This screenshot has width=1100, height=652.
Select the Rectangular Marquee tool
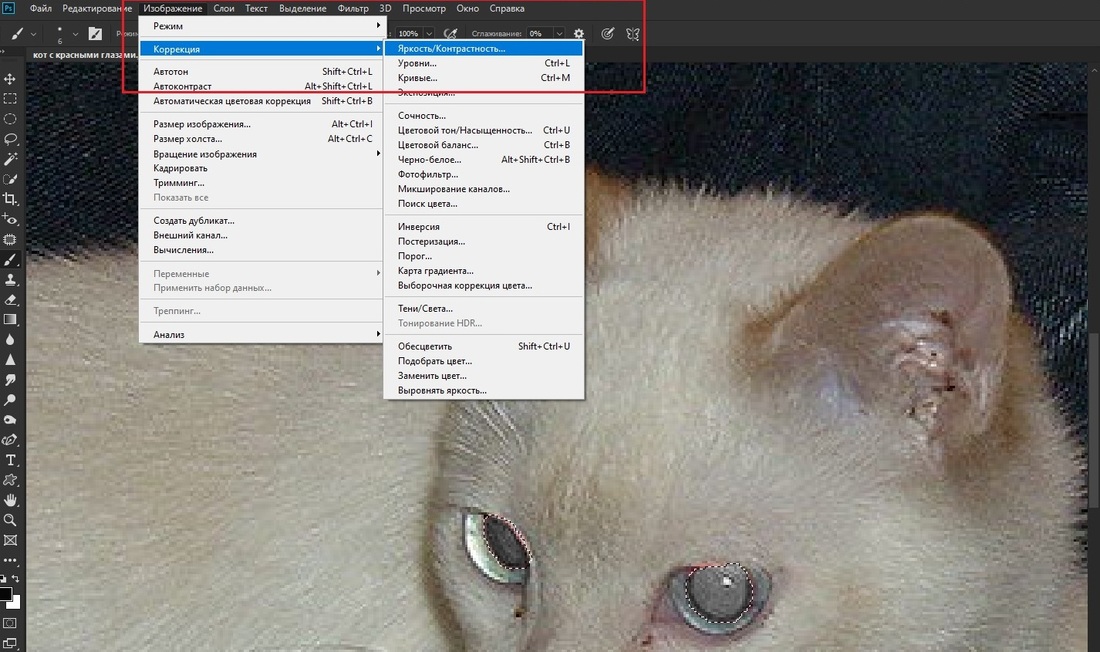[x=11, y=99]
